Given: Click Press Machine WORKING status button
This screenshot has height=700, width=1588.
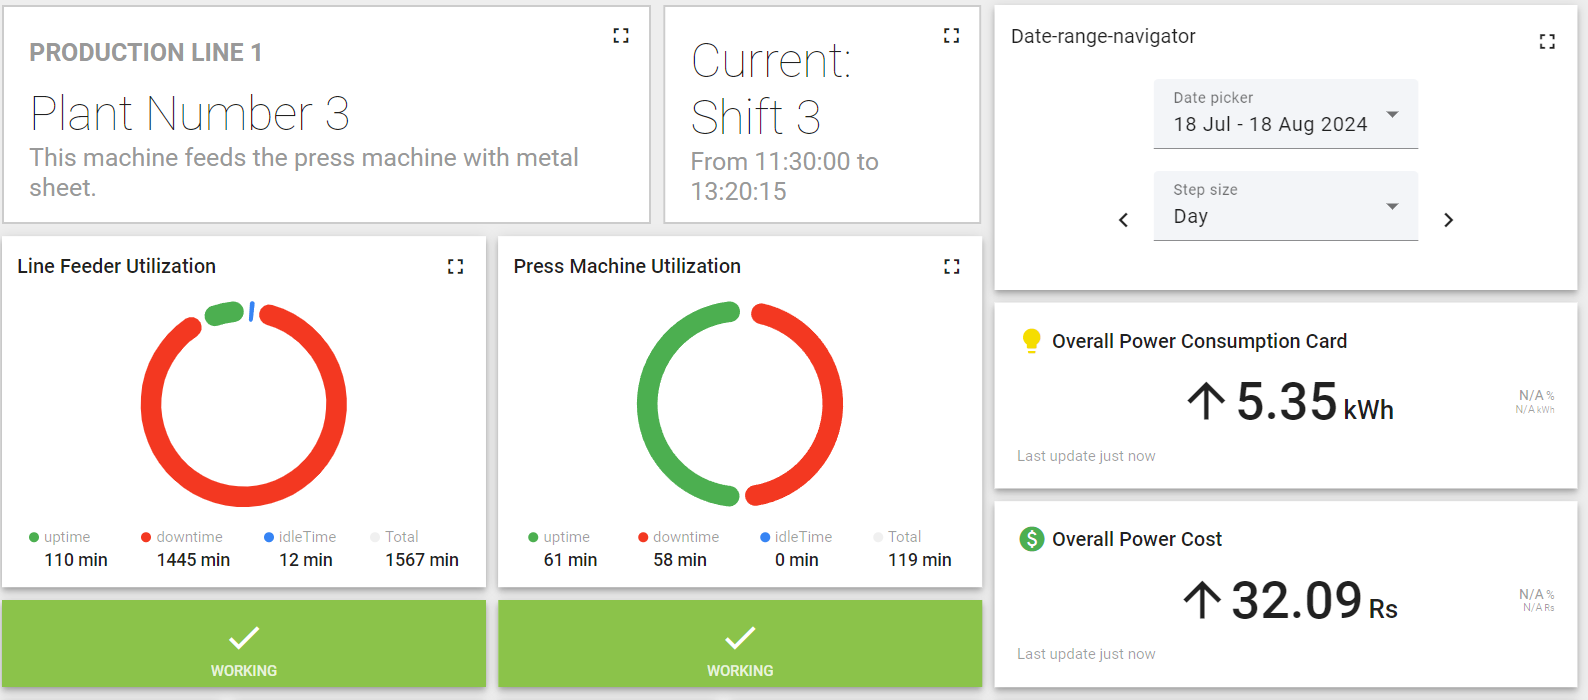Looking at the screenshot, I should pyautogui.click(x=740, y=645).
